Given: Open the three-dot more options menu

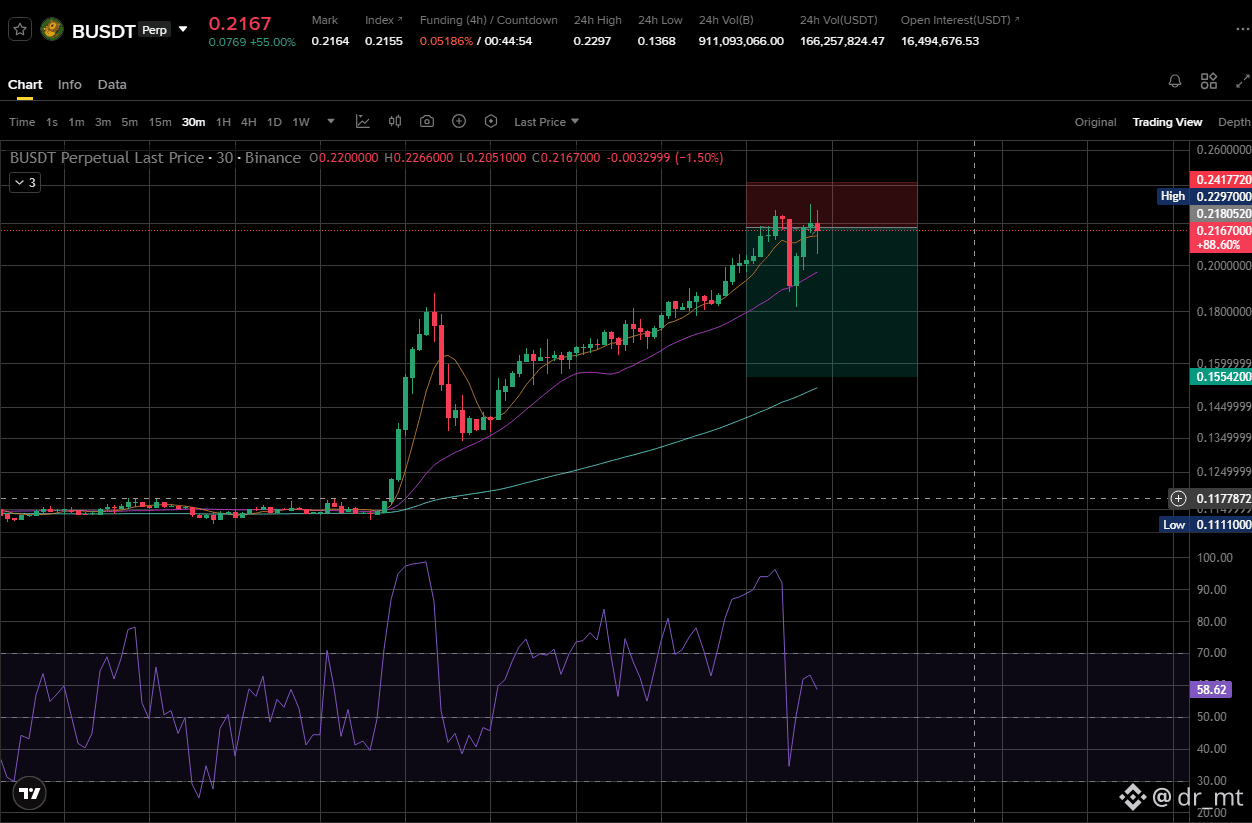Looking at the screenshot, I should (1242, 29).
